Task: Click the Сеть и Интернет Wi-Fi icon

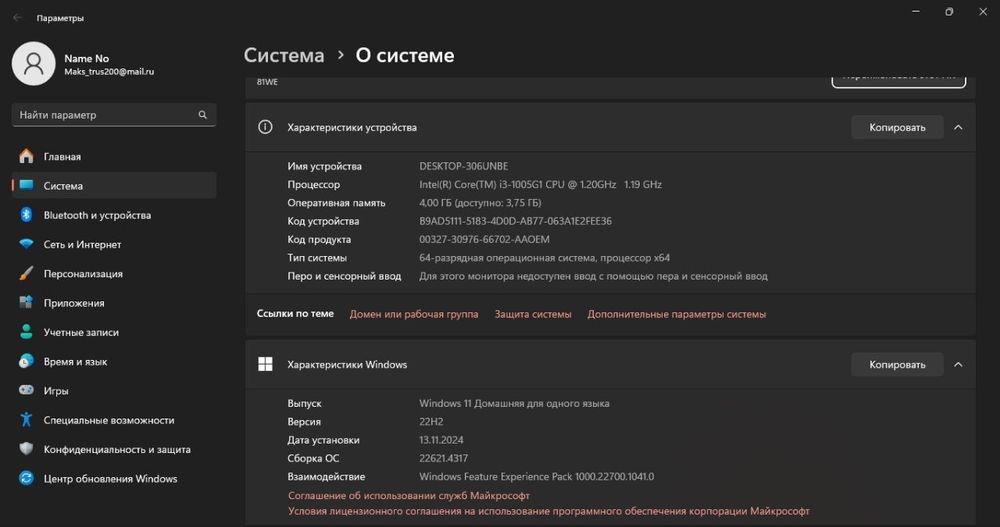Action: click(26, 244)
